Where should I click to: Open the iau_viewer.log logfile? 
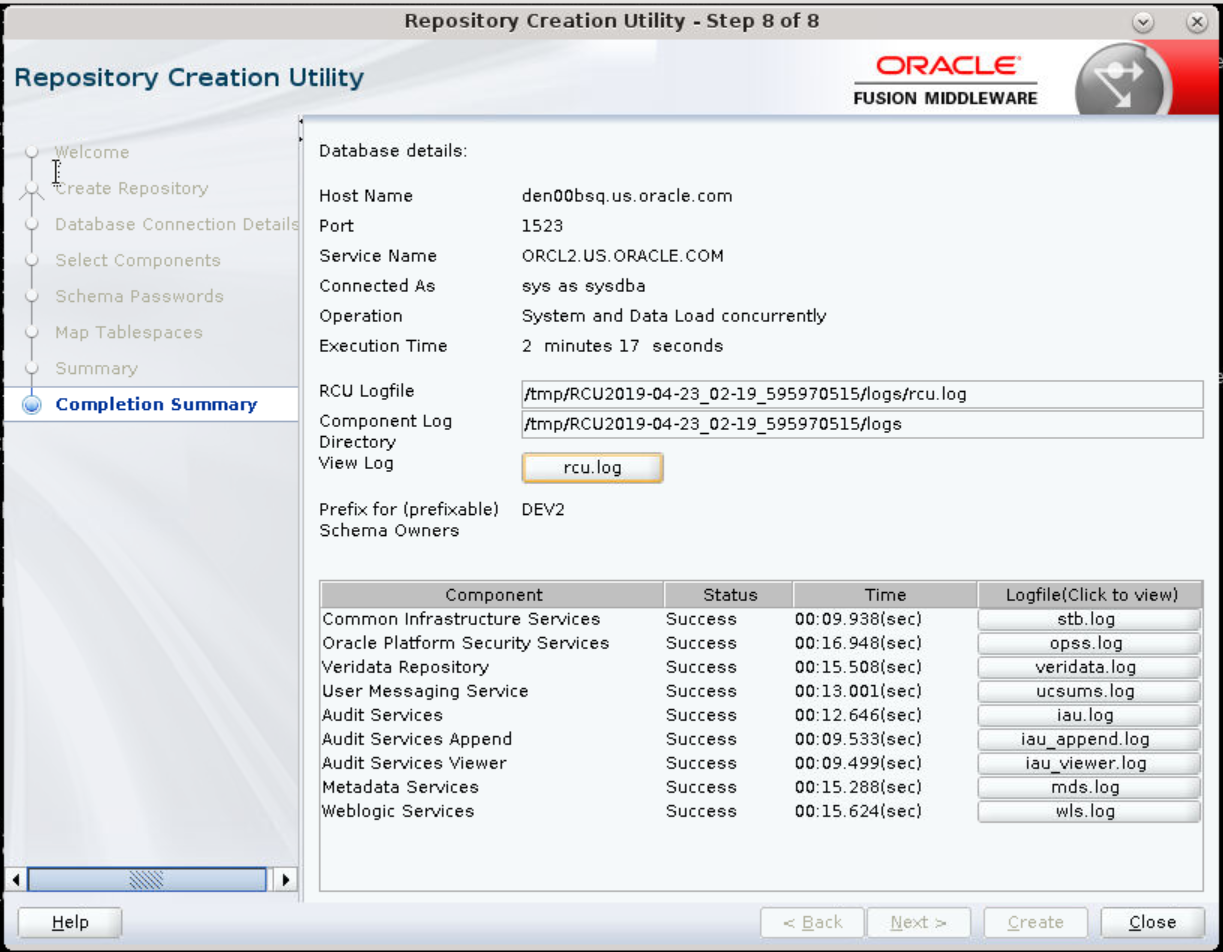pos(1089,763)
